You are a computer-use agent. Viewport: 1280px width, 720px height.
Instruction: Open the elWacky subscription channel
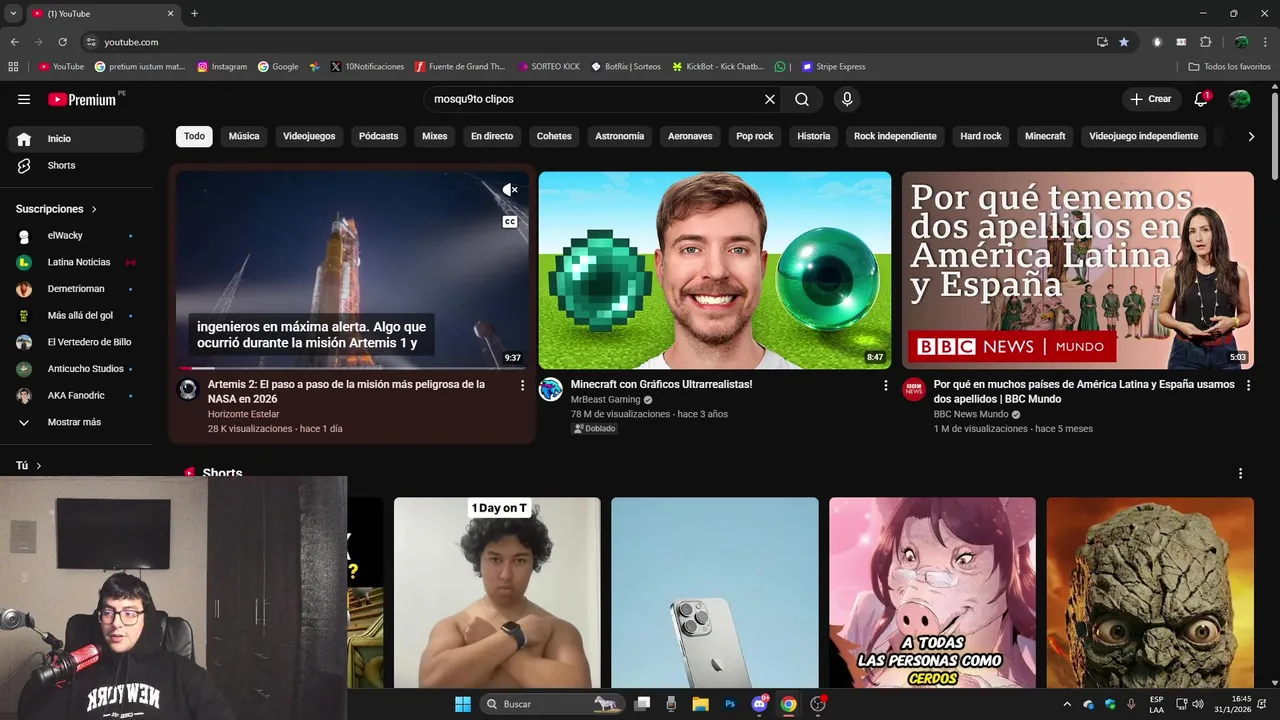tap(76, 236)
